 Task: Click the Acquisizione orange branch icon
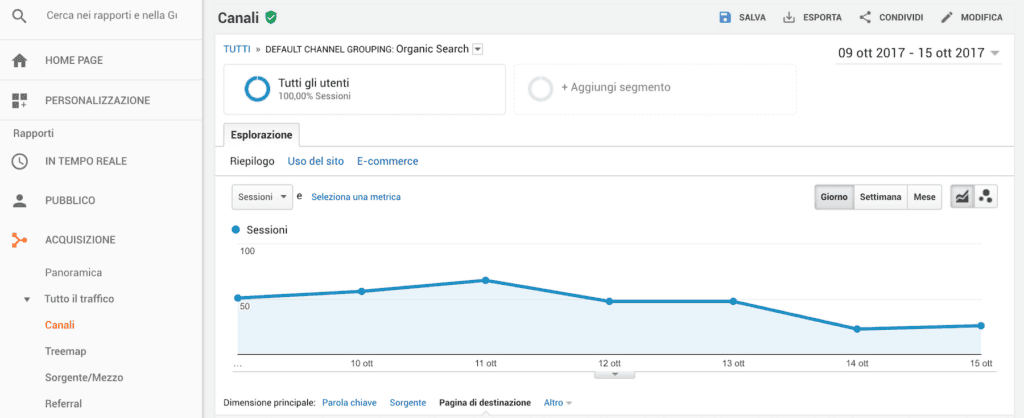20,240
